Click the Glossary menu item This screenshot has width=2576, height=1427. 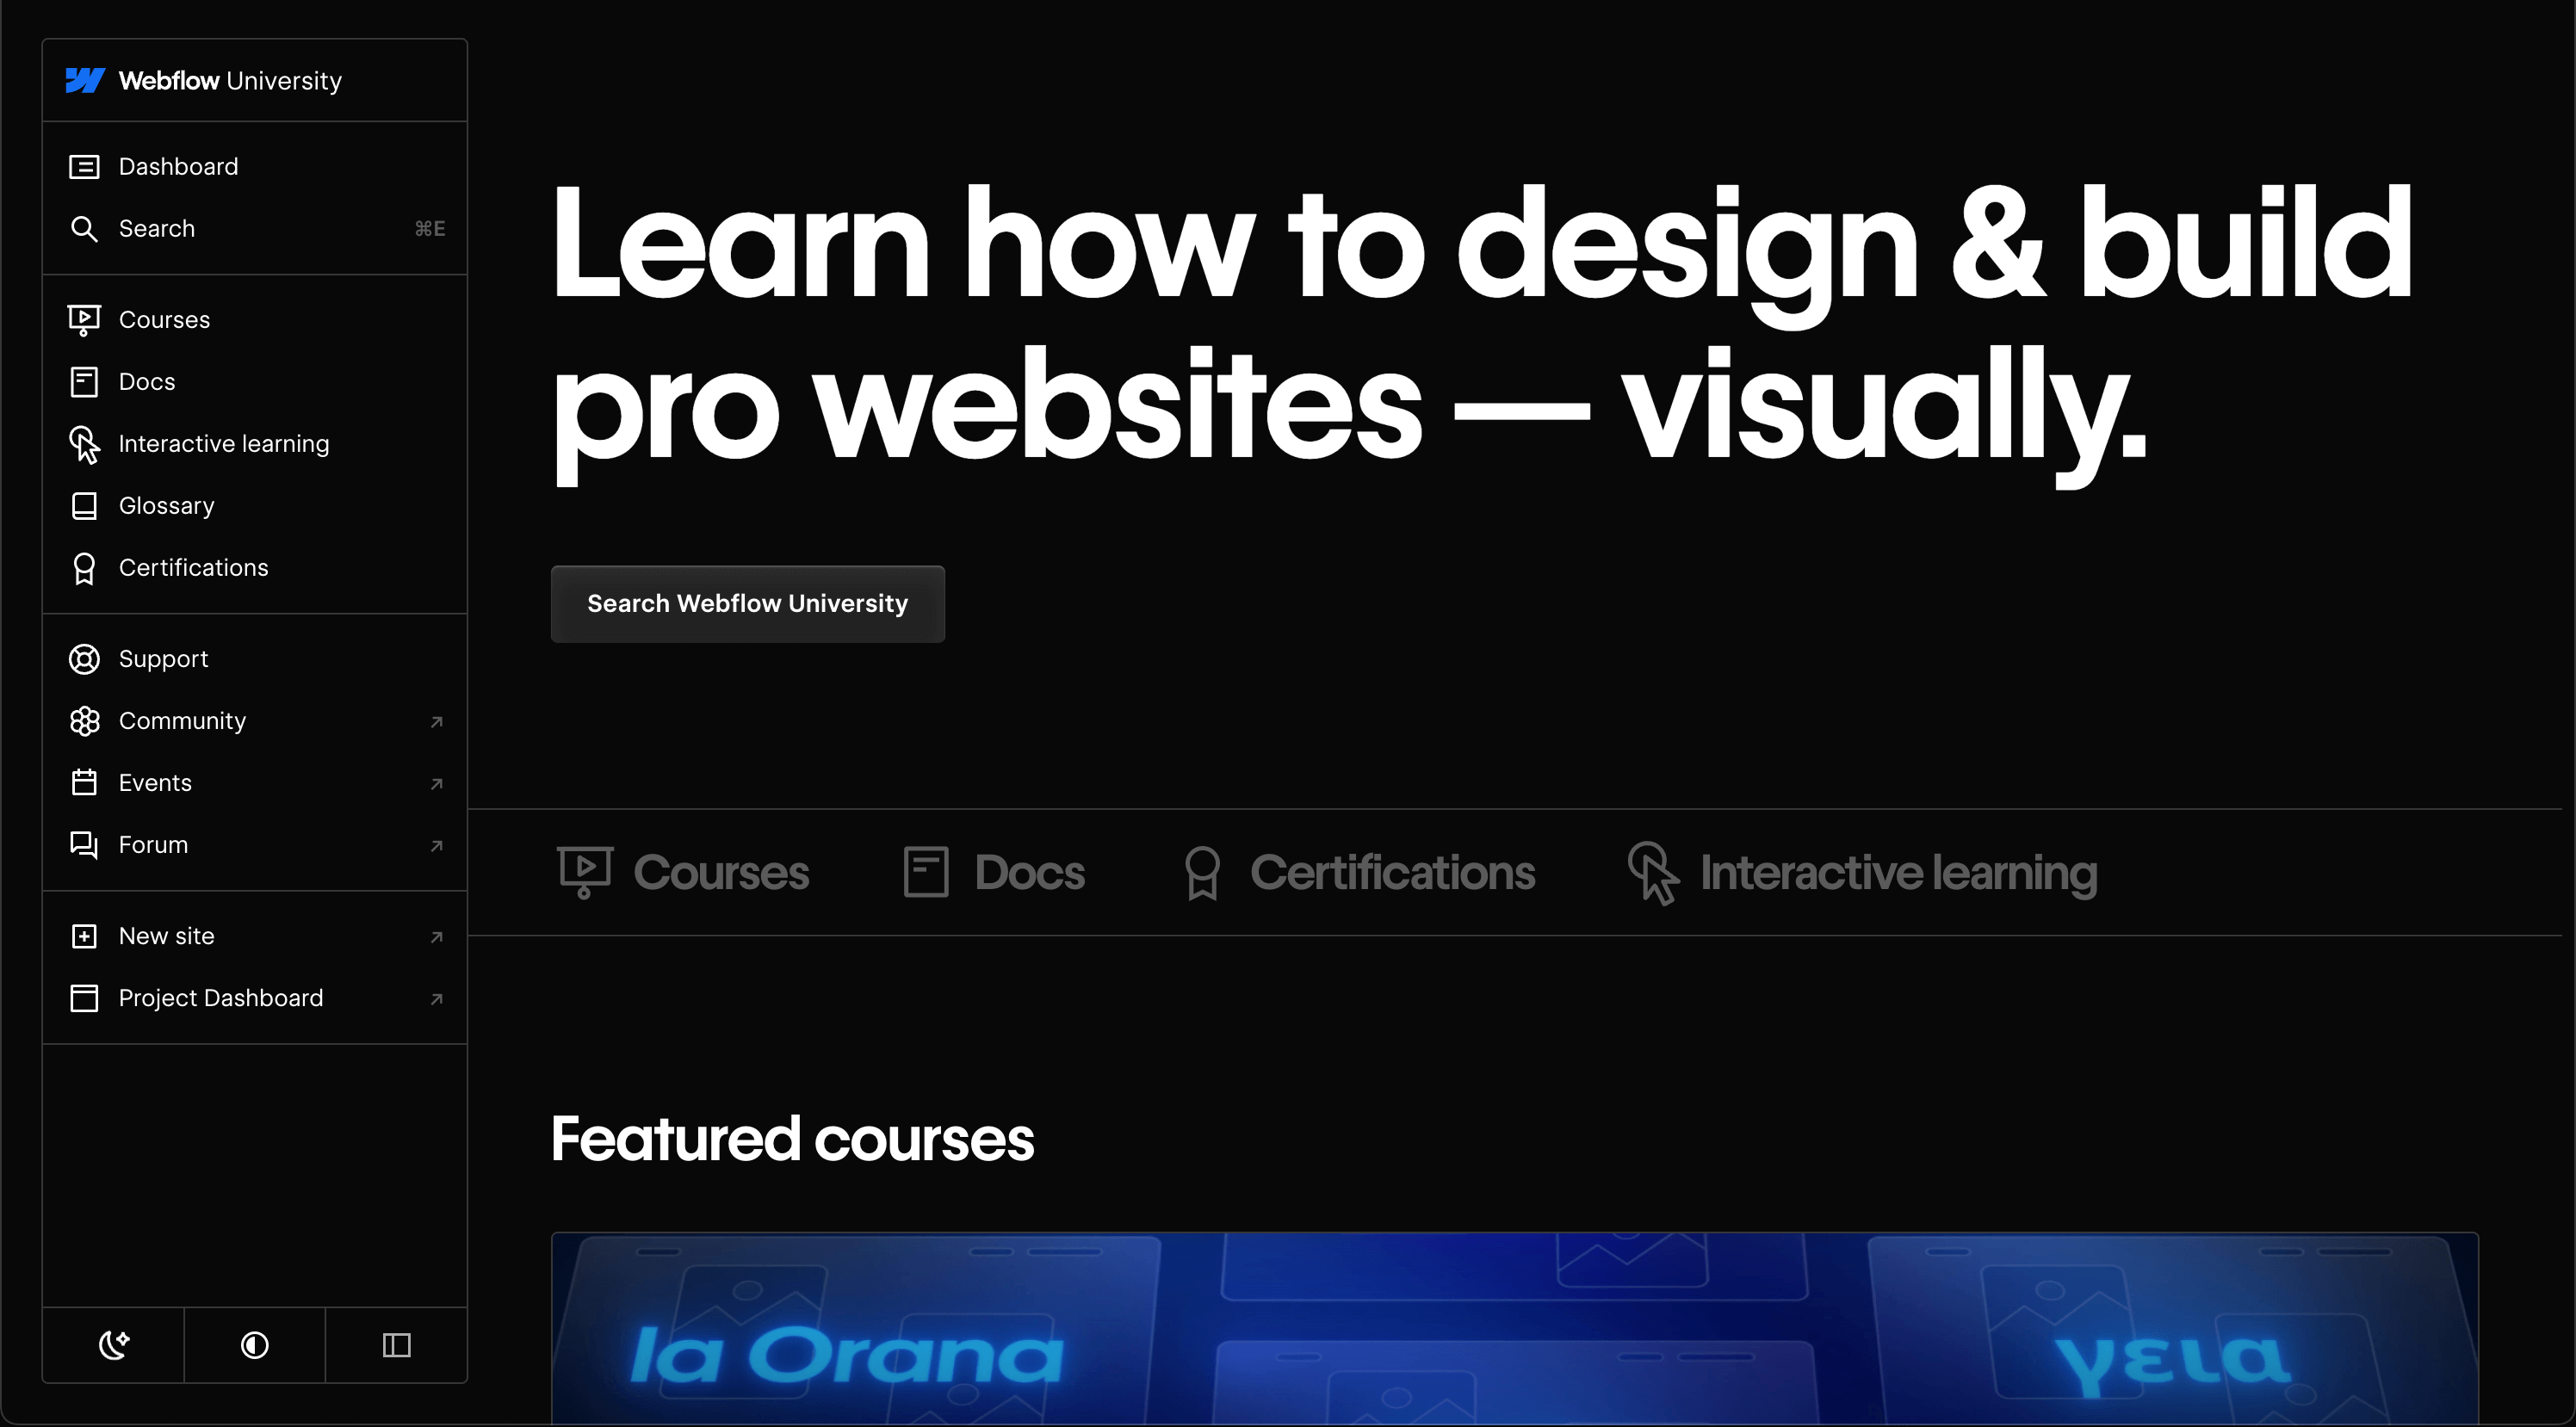click(165, 504)
